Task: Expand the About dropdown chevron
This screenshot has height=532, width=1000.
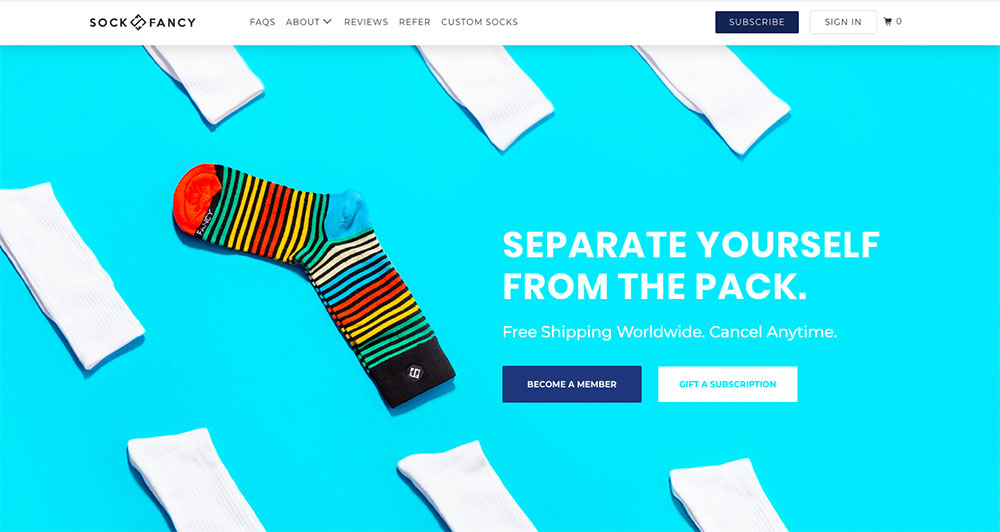Action: coord(327,22)
